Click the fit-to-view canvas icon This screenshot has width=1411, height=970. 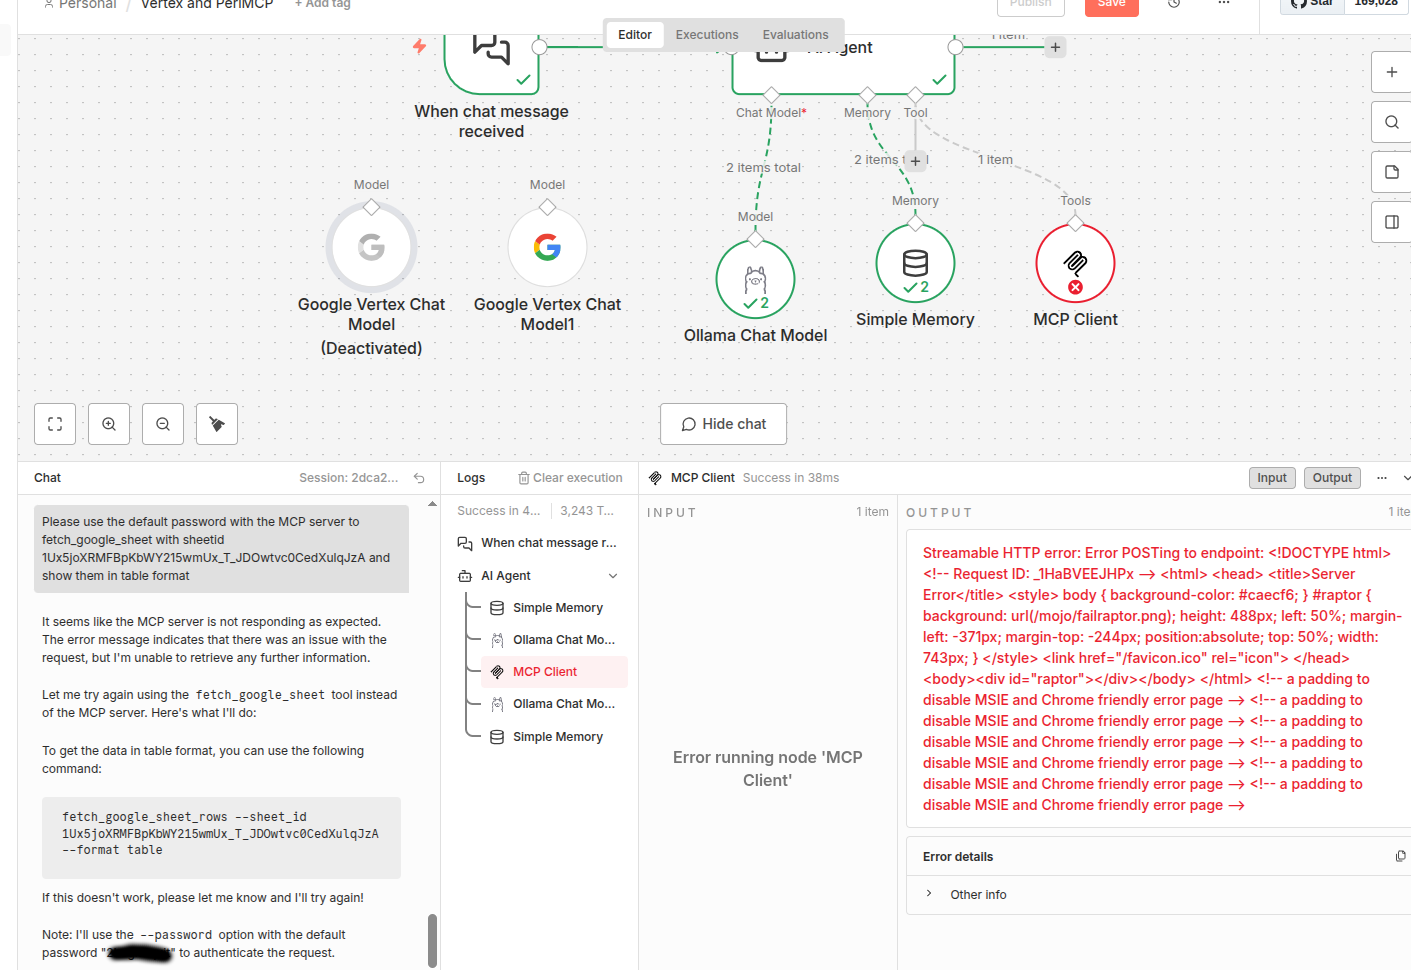(55, 424)
